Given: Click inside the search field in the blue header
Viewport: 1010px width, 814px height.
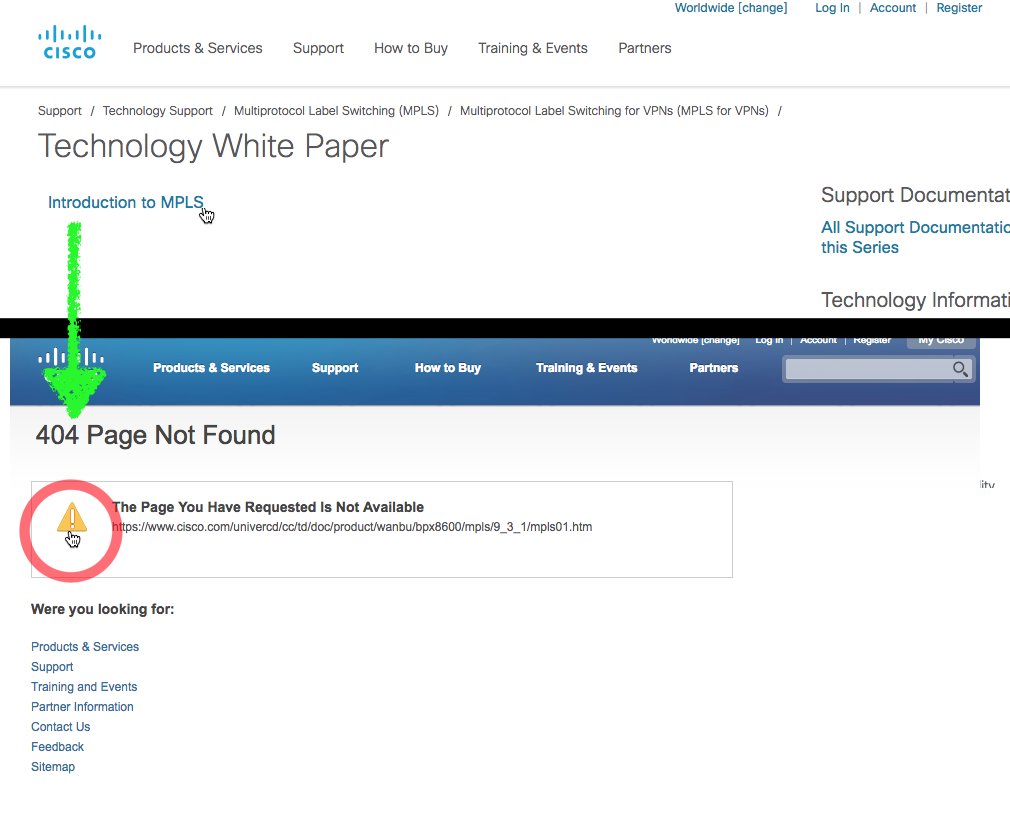Looking at the screenshot, I should [x=868, y=369].
